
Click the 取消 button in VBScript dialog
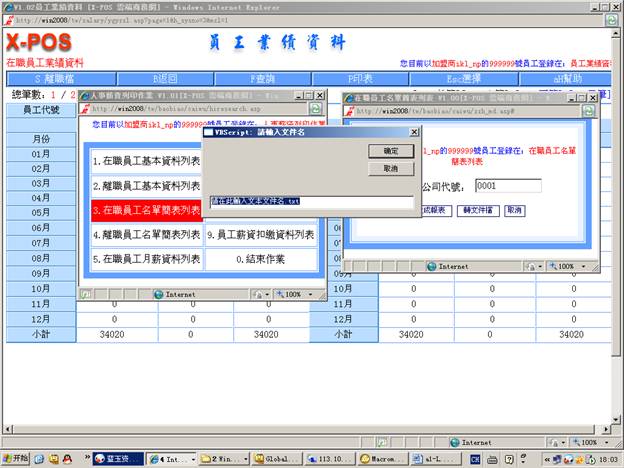(390, 169)
